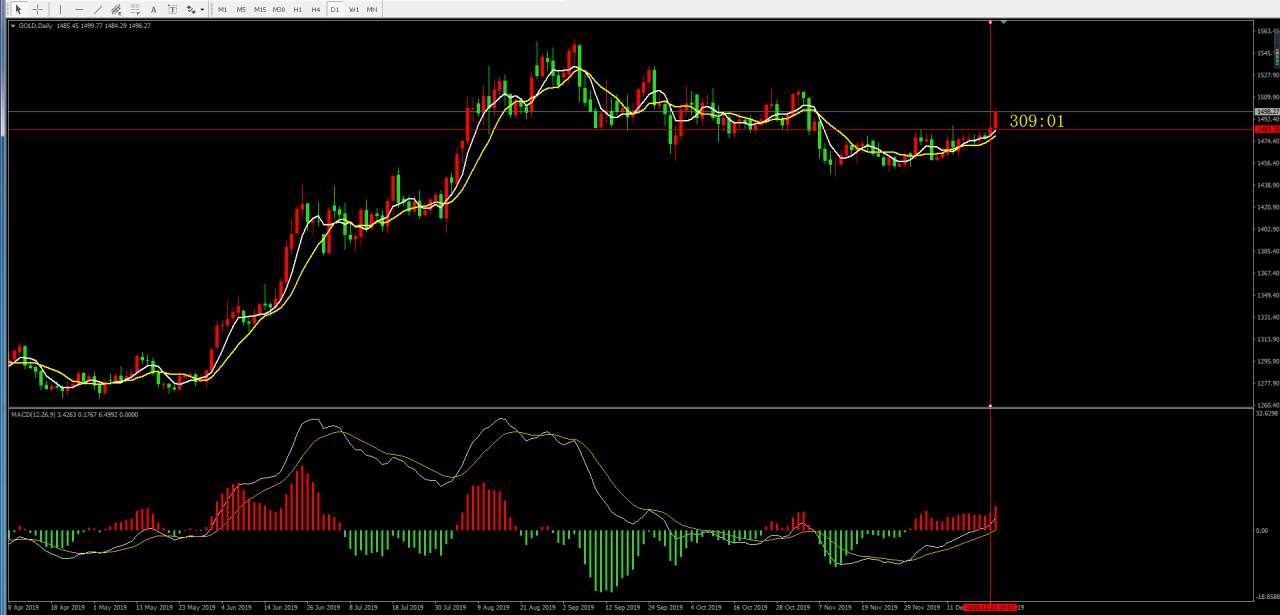Click the 1563 price on the scale
The width and height of the screenshot is (1280, 615).
point(1266,31)
